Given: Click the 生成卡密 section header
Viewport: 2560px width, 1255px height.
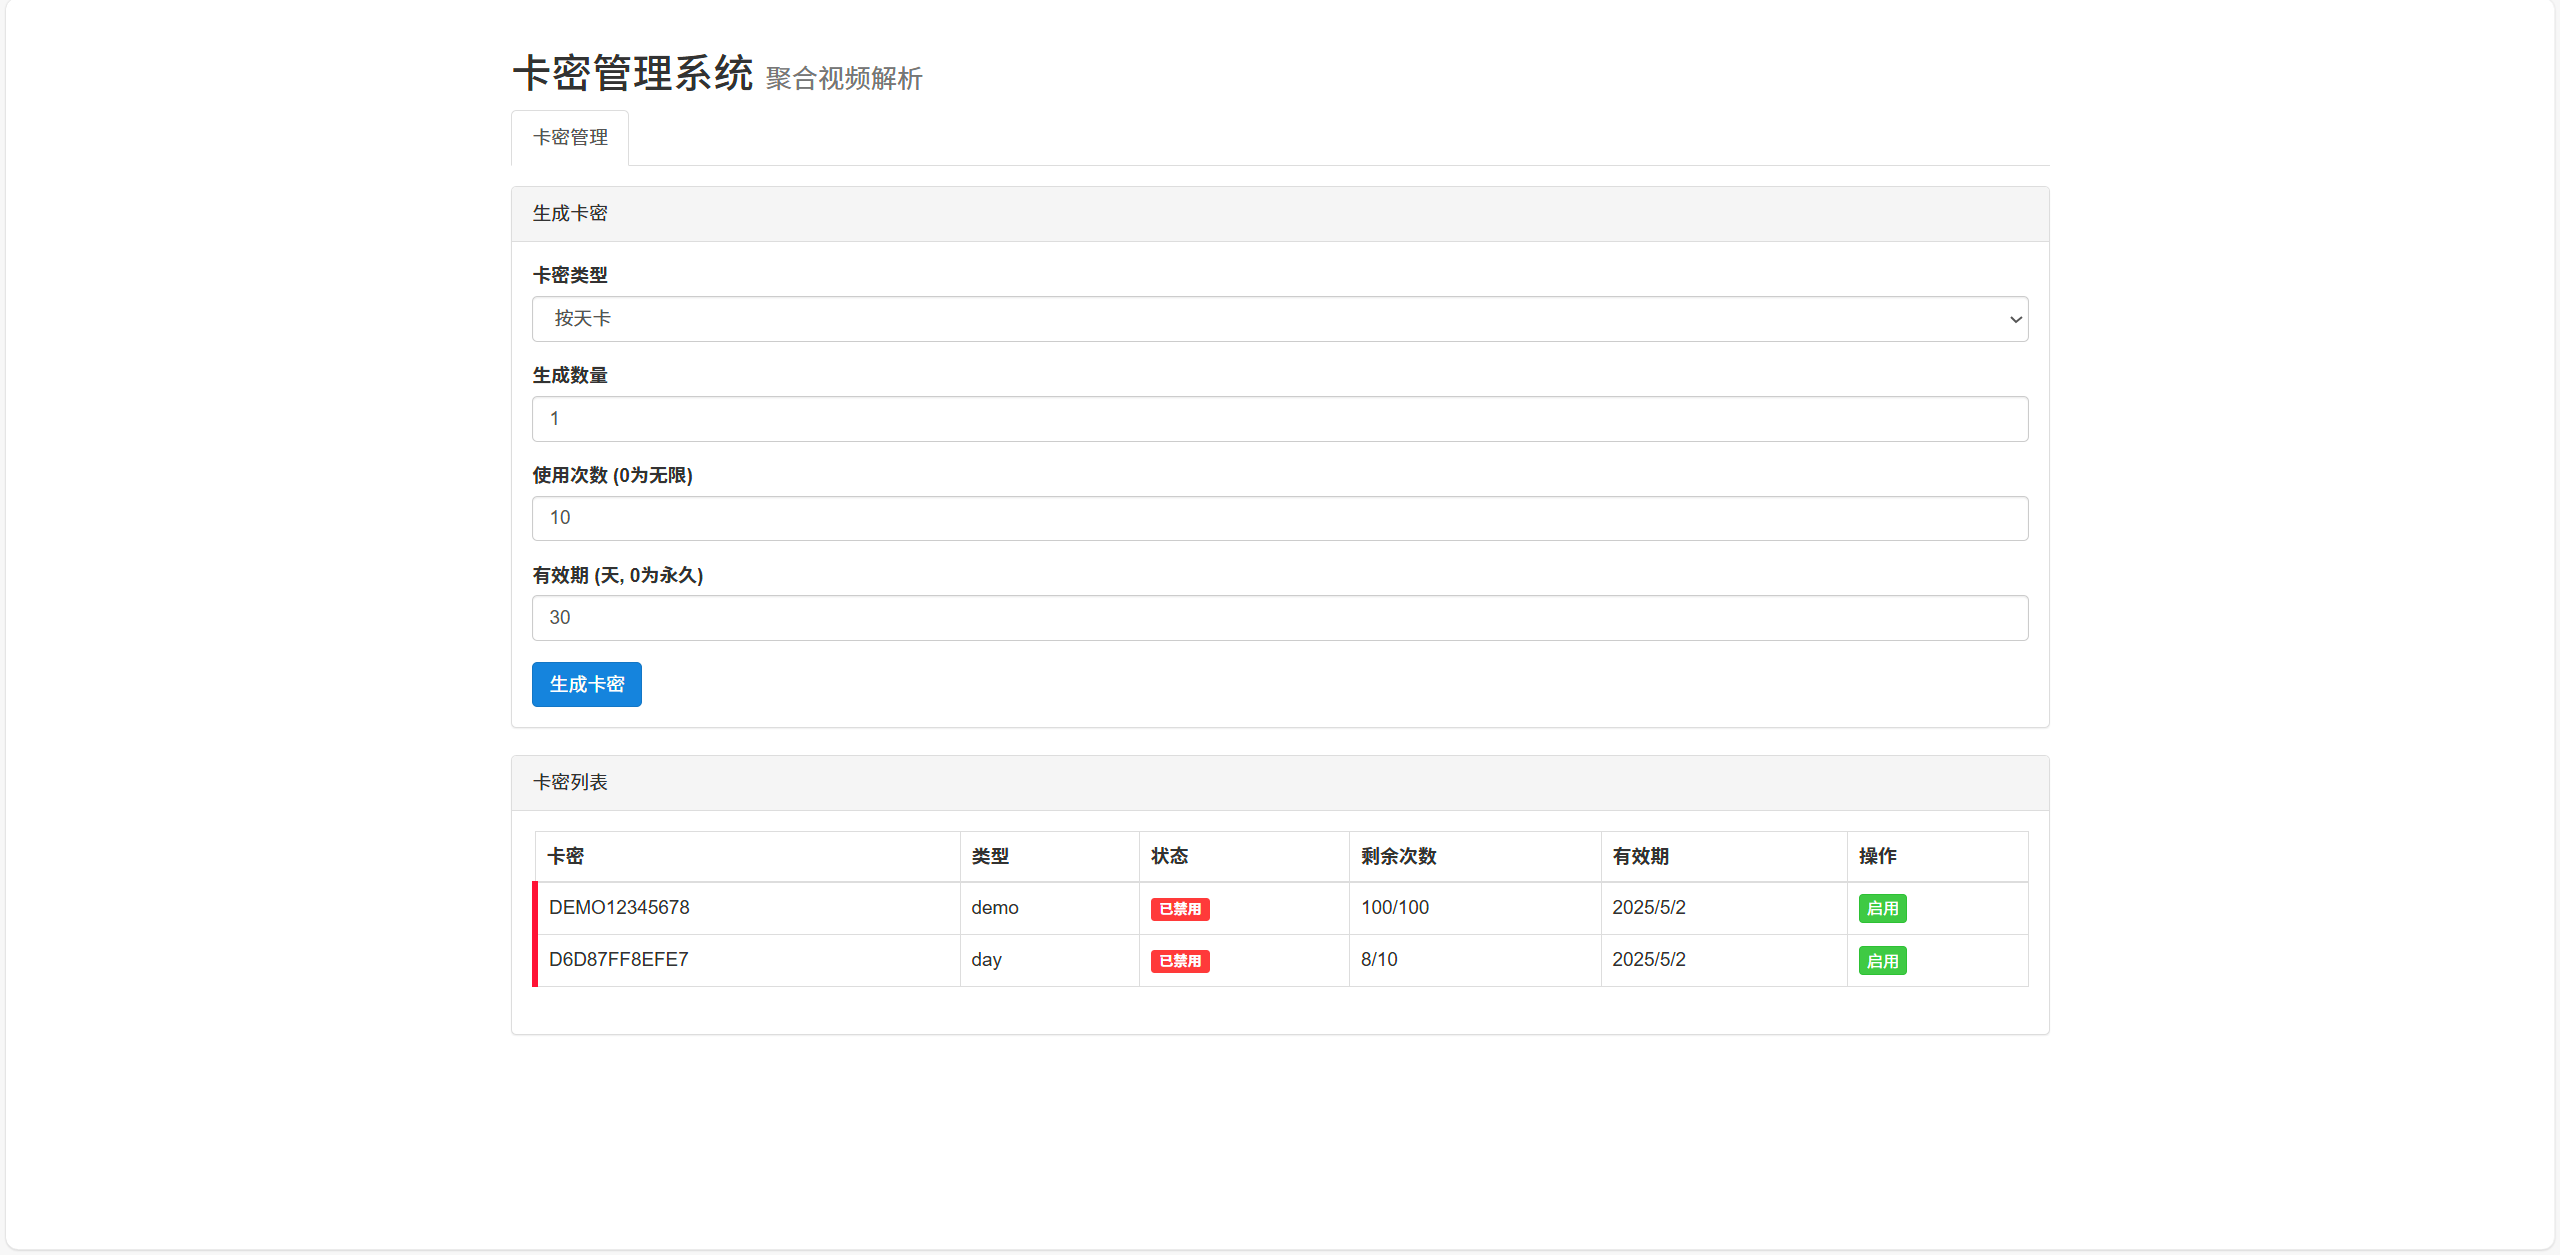Looking at the screenshot, I should [x=569, y=213].
